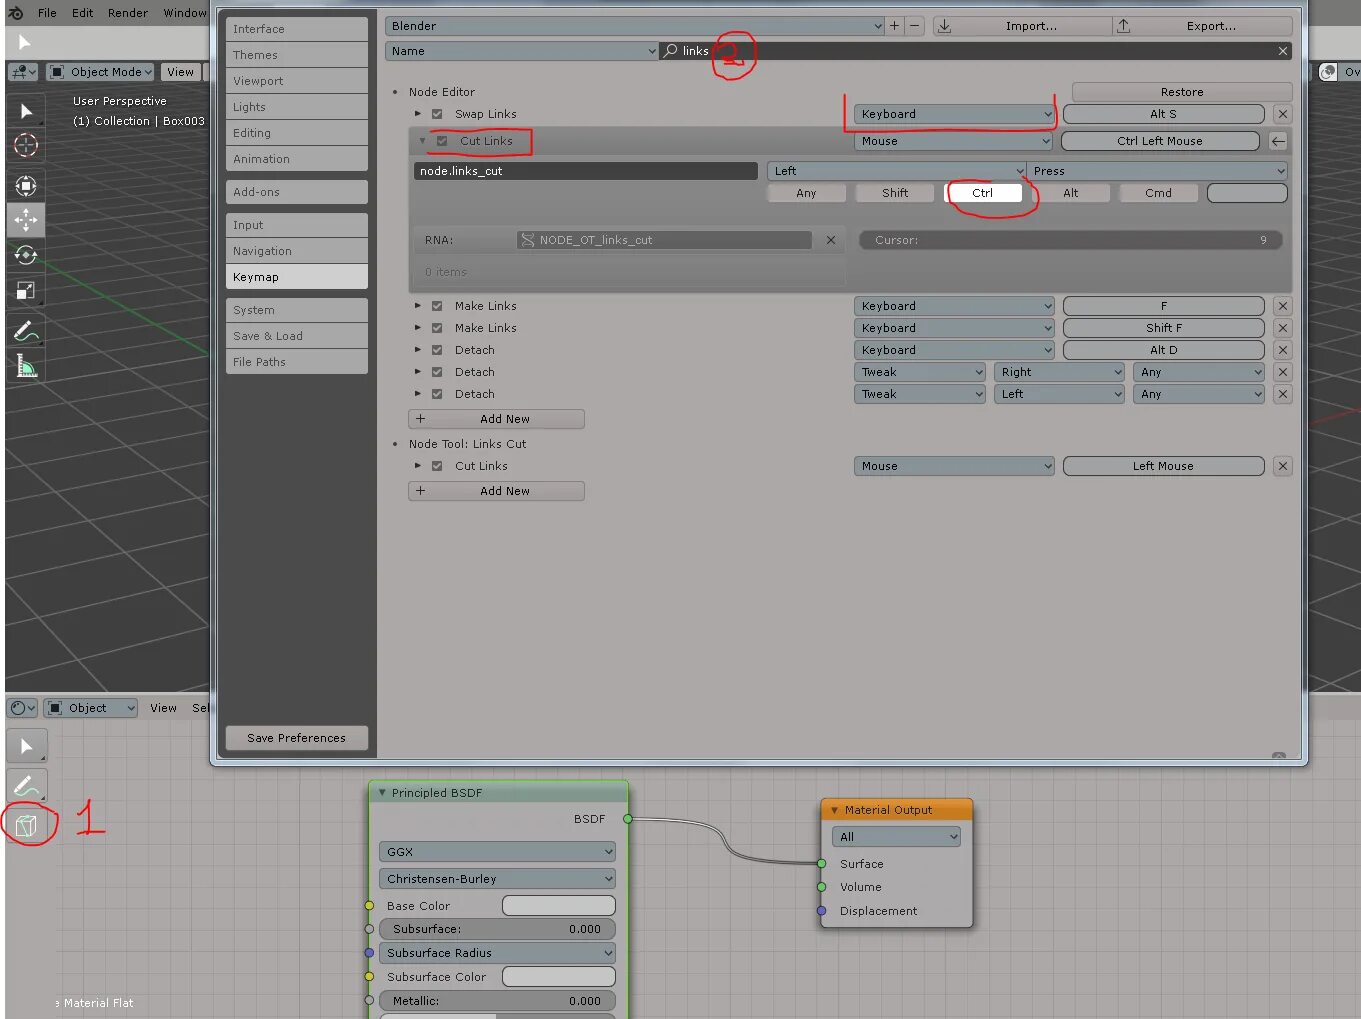Switch to the Themes preferences tab
Image resolution: width=1361 pixels, height=1019 pixels.
point(297,55)
